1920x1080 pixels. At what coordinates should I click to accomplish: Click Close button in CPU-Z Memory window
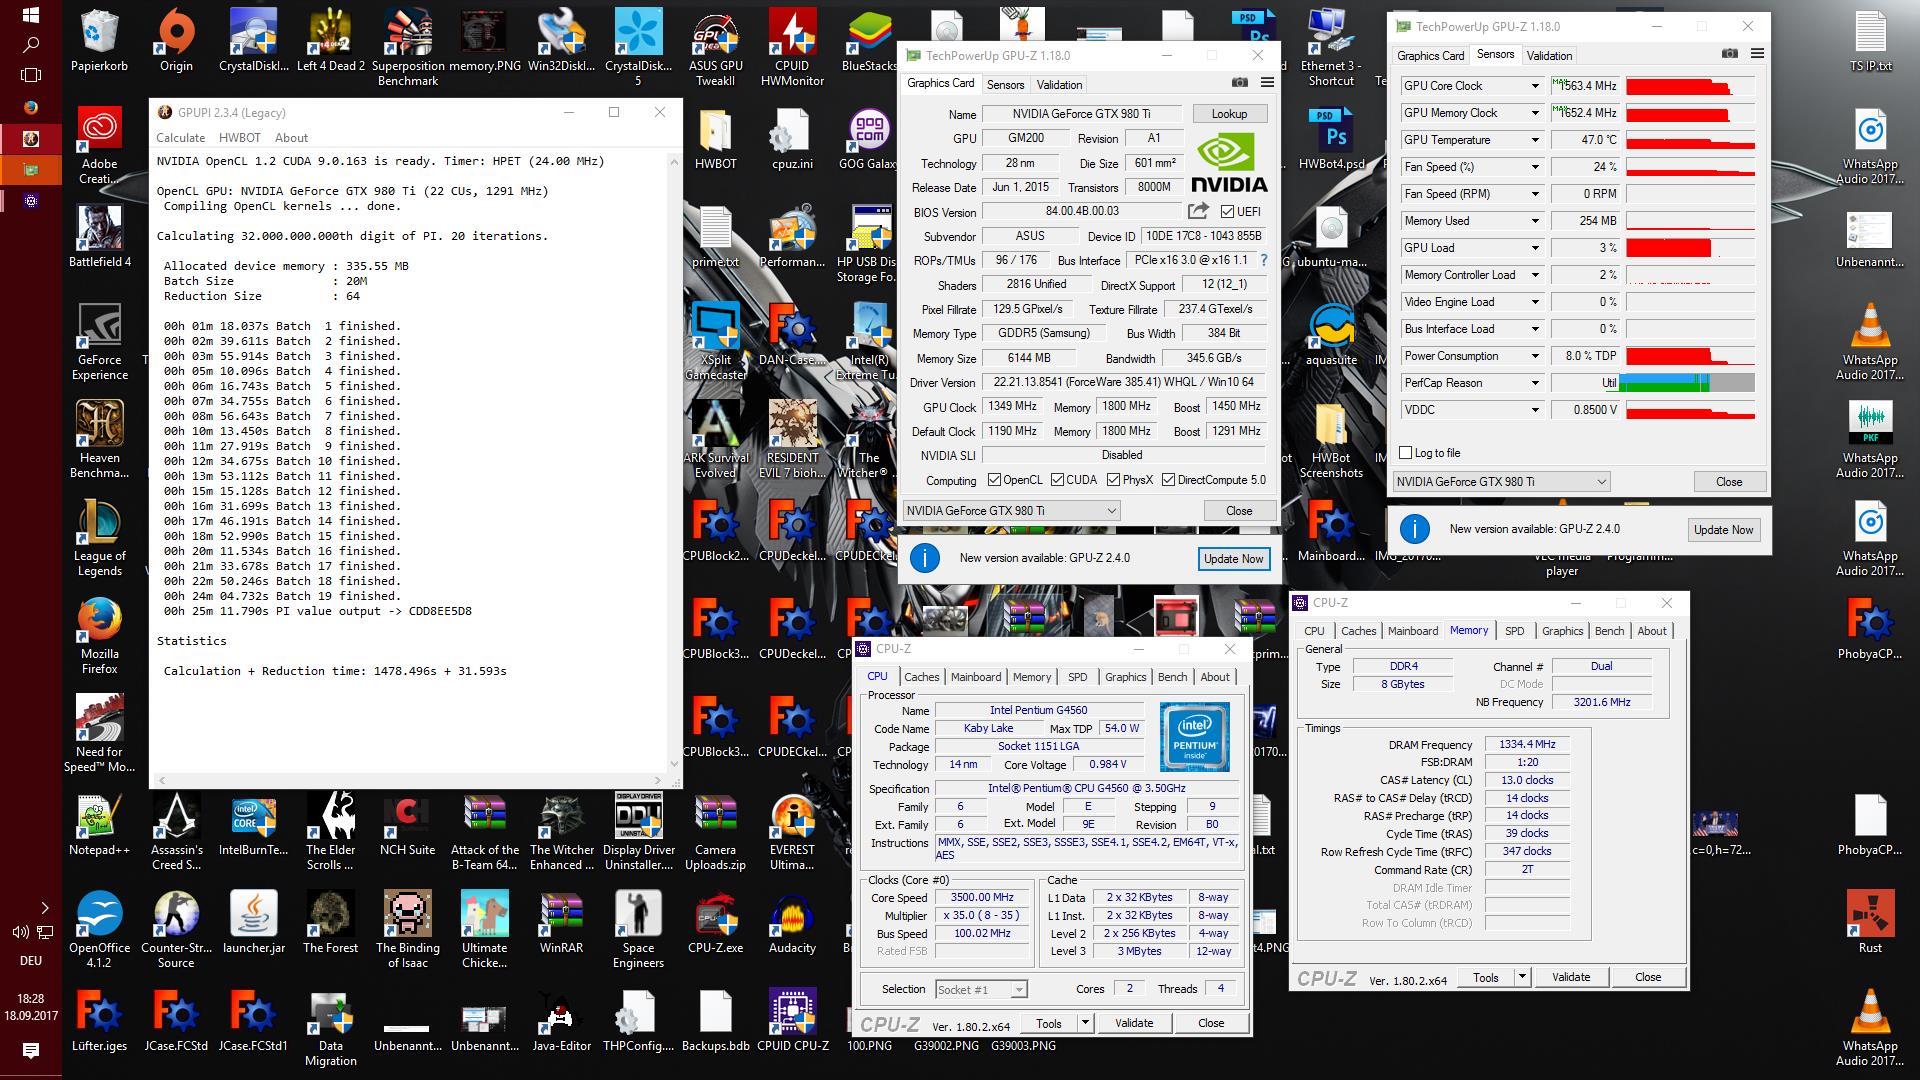point(1648,977)
